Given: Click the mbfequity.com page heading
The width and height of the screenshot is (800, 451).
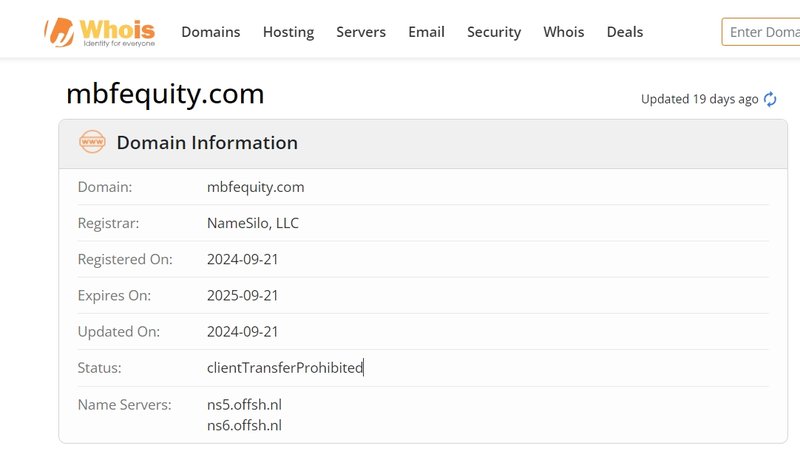Looking at the screenshot, I should click(165, 94).
